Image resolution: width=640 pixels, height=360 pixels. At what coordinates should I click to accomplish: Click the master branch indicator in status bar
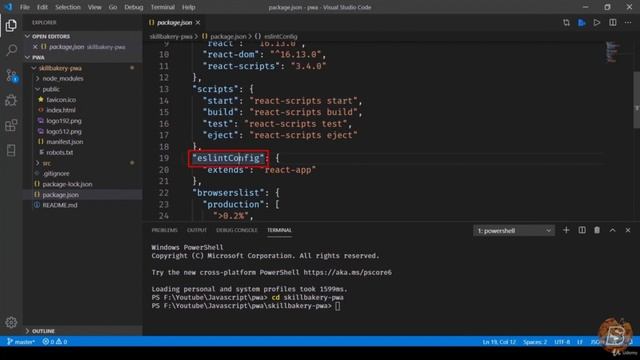pyautogui.click(x=21, y=342)
